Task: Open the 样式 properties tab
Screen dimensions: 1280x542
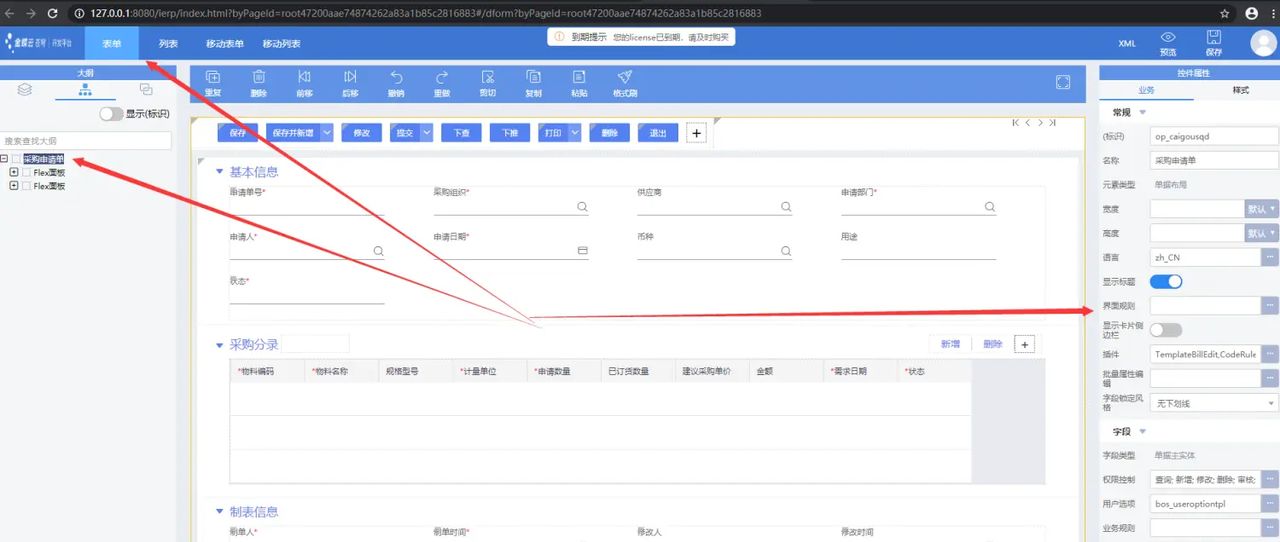Action: tap(1240, 90)
